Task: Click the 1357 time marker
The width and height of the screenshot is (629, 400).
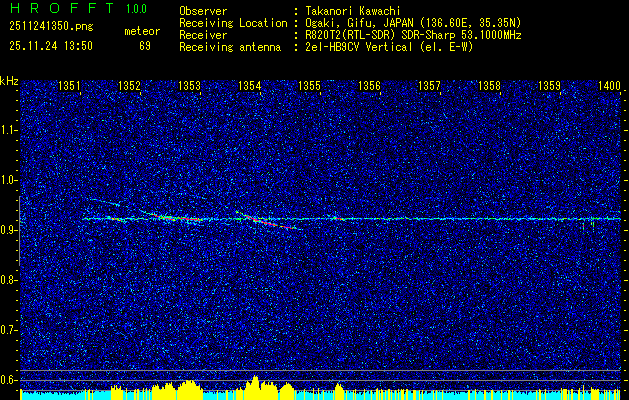Action: (429, 86)
